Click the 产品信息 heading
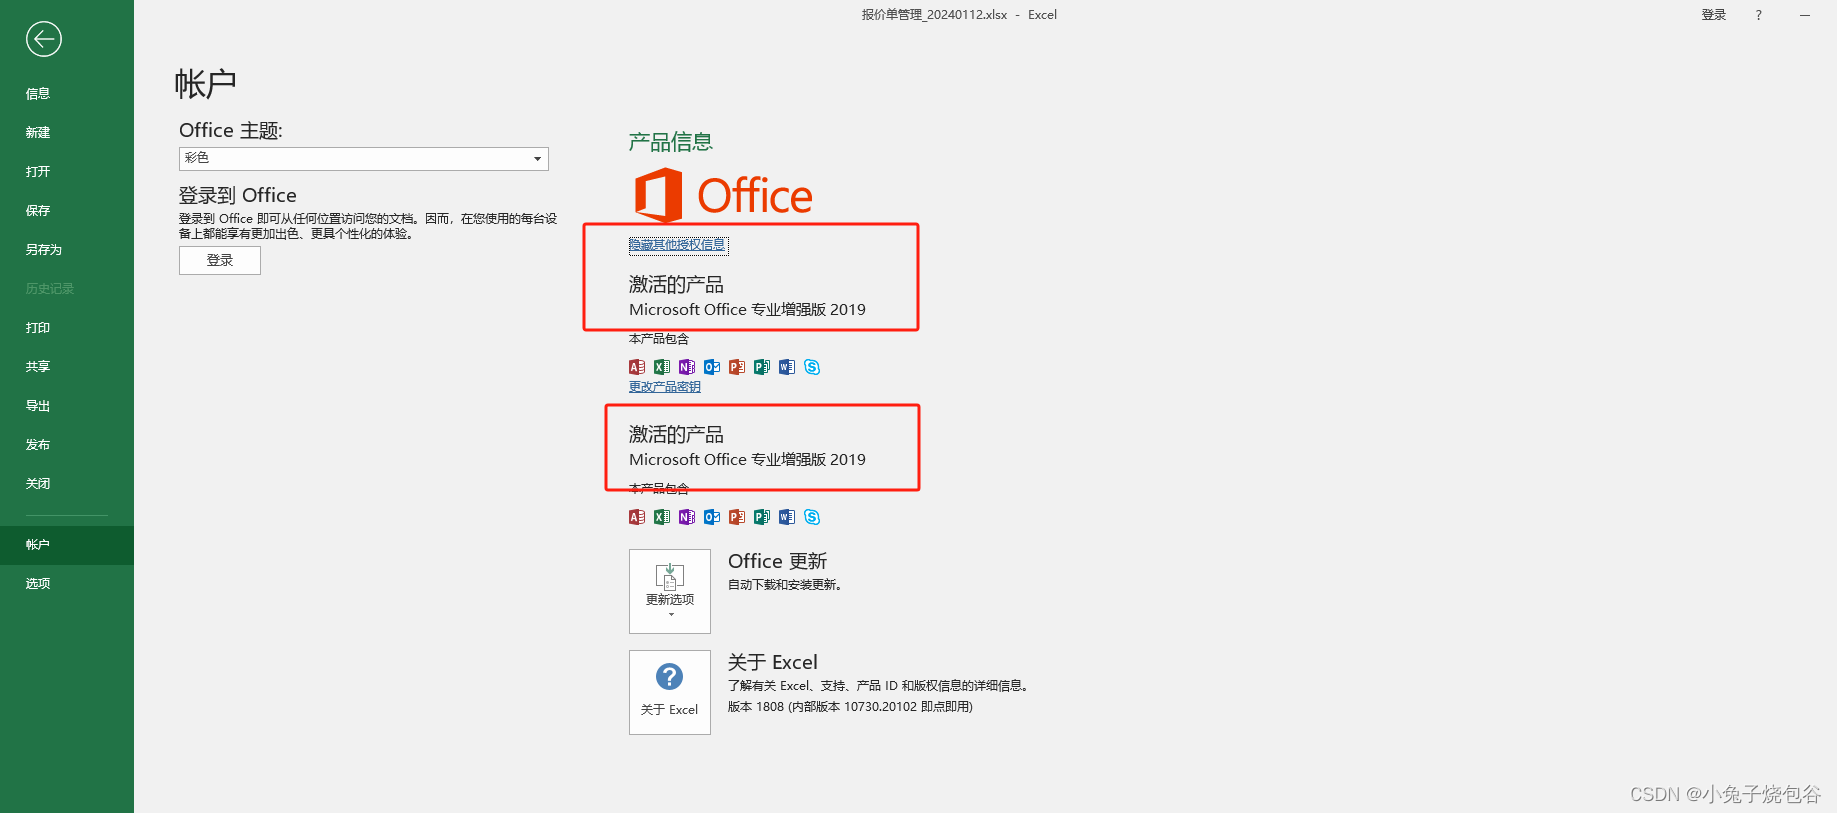This screenshot has height=813, width=1837. pyautogui.click(x=670, y=142)
